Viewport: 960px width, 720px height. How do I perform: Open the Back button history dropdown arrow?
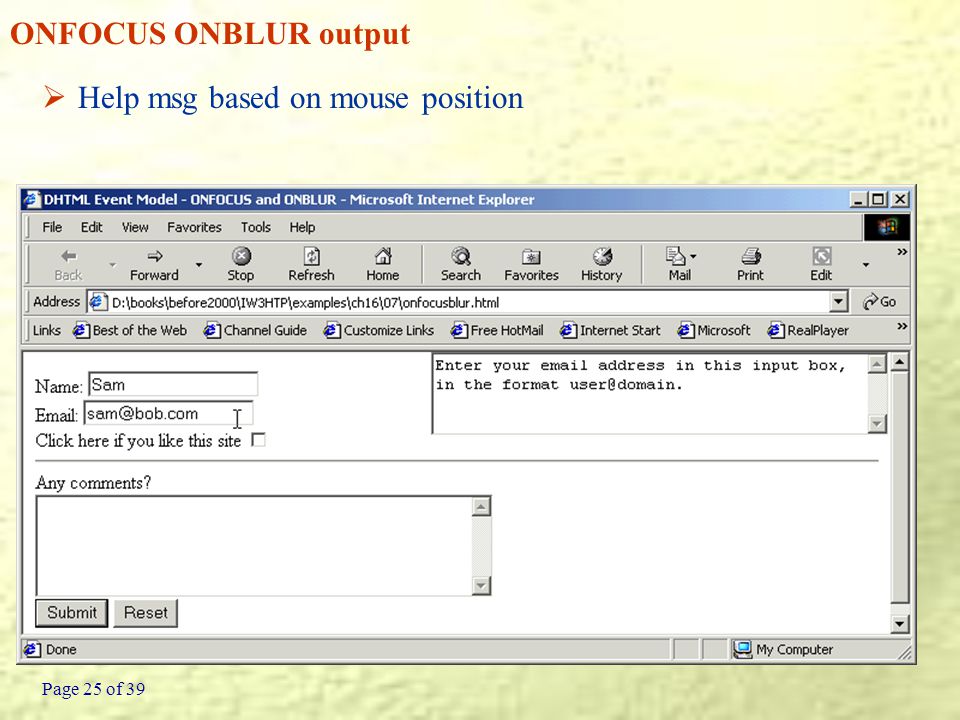[x=113, y=264]
